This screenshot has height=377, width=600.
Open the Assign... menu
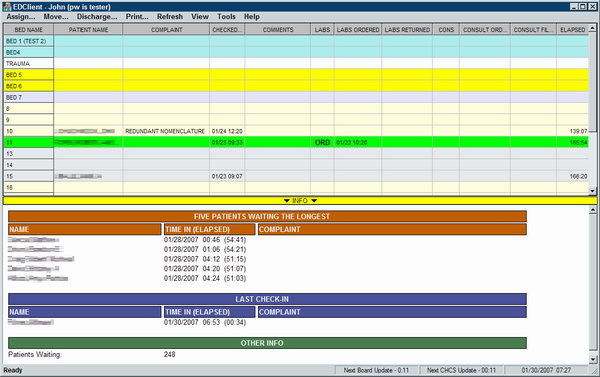(21, 16)
